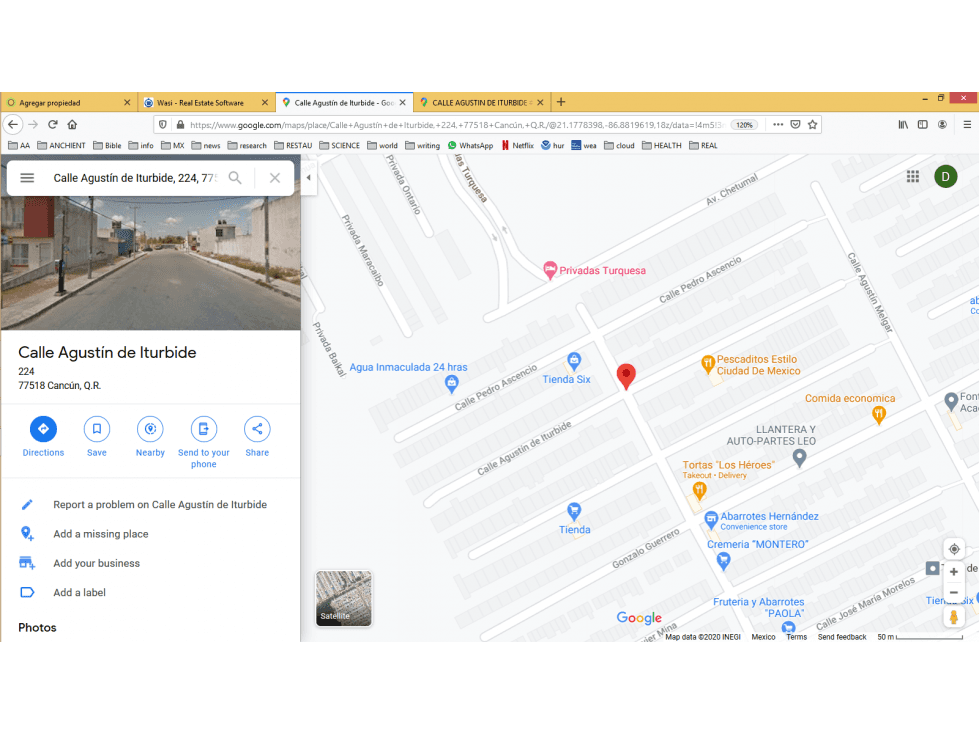This screenshot has width=979, height=734.
Task: Open Firefox page actions three-dot menu
Action: (x=778, y=124)
